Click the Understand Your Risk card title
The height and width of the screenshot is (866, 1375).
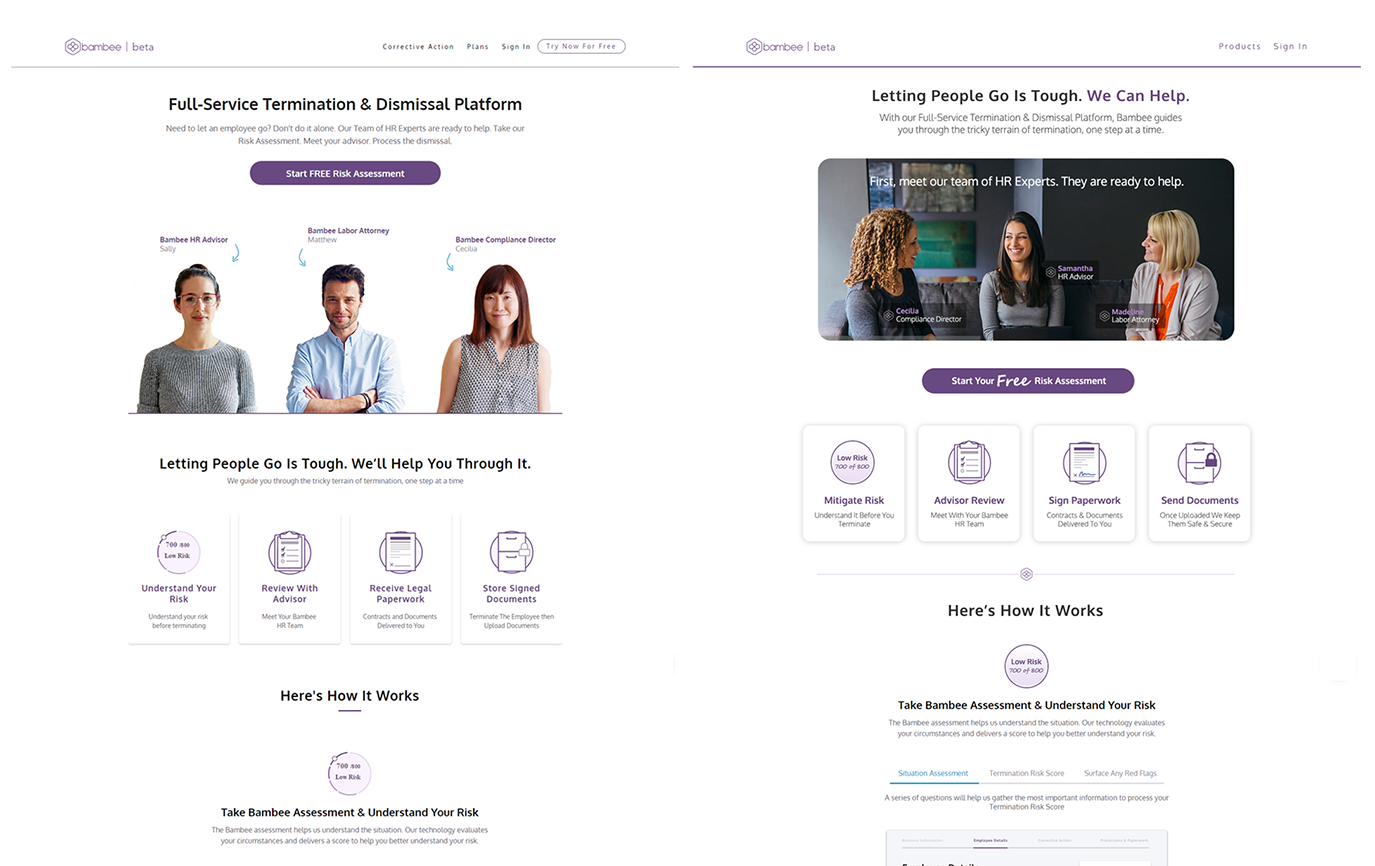[x=179, y=594]
